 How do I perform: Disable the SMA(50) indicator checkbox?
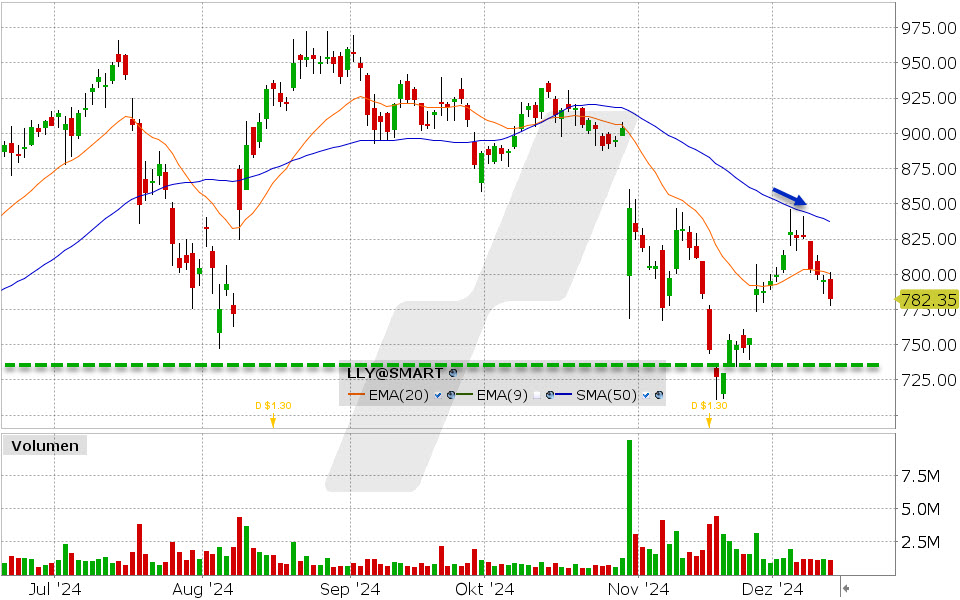646,396
